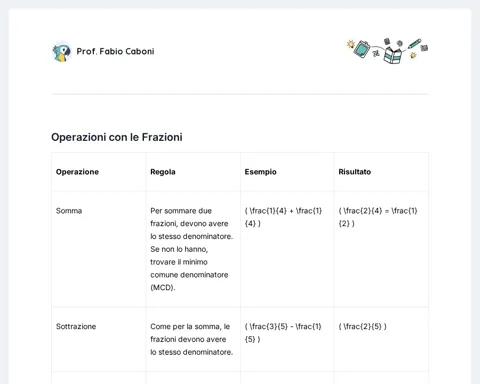Viewport: 480px width, 384px height.
Task: Click the Somma result formula cell
Action: [381, 249]
